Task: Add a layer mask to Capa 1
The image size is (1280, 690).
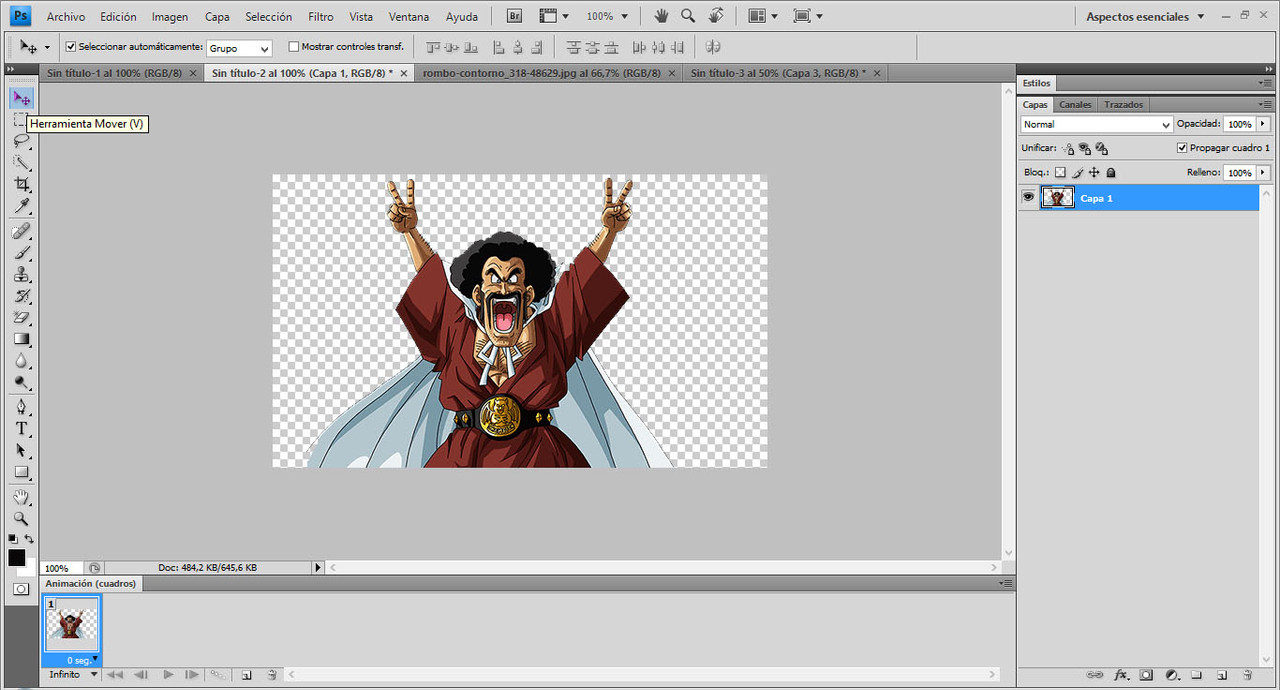Action: 1146,675
